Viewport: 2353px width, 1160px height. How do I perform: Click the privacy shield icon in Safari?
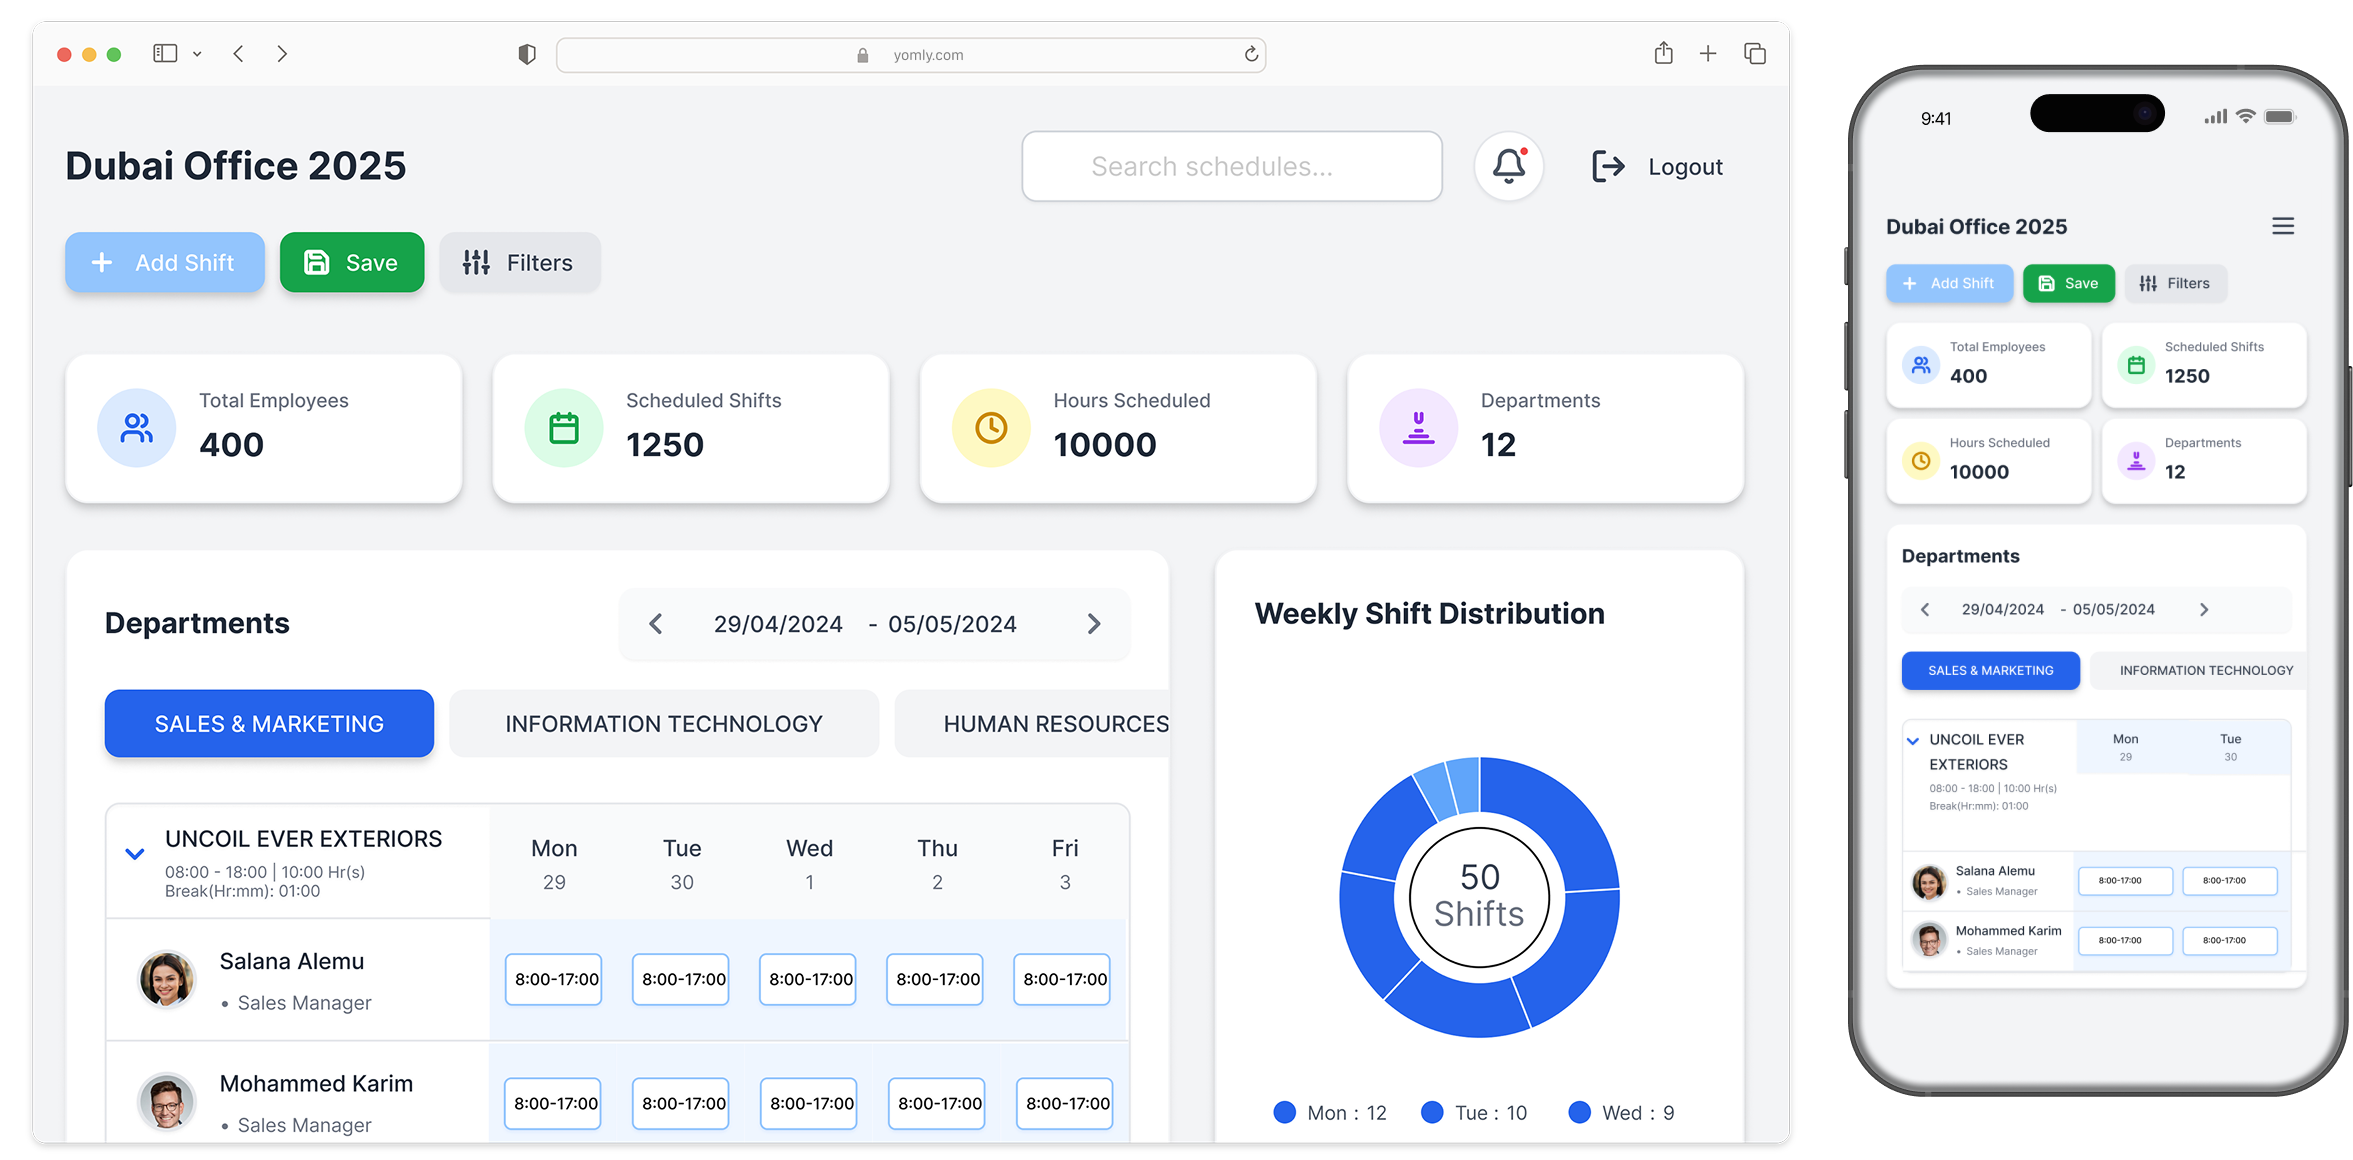[527, 54]
